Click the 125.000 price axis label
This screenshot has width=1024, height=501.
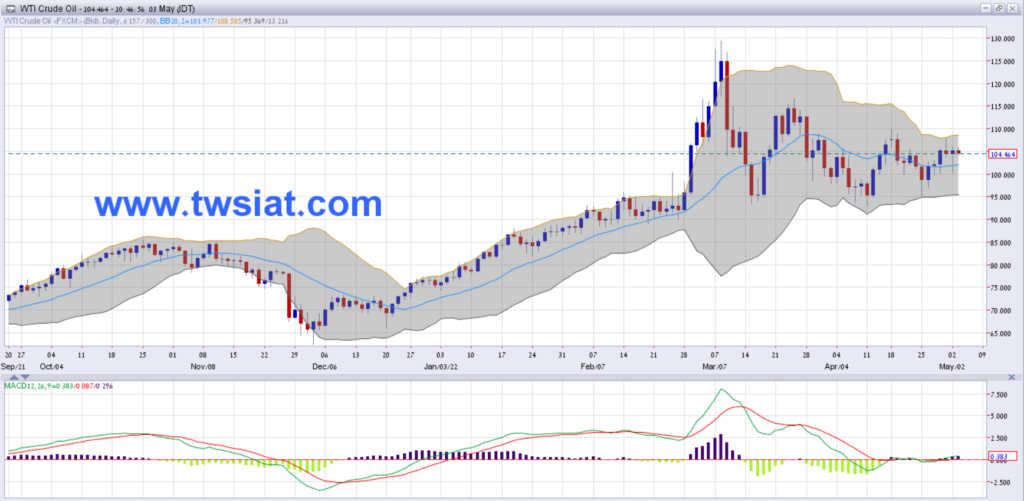[1003, 62]
